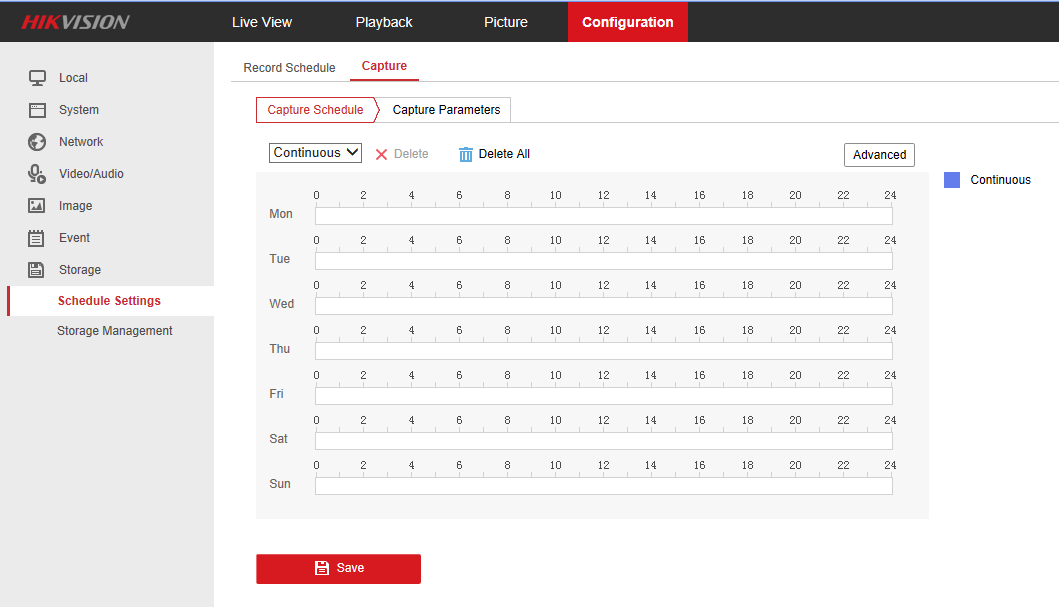Click the Image picture icon
This screenshot has width=1059, height=607.
tap(37, 206)
